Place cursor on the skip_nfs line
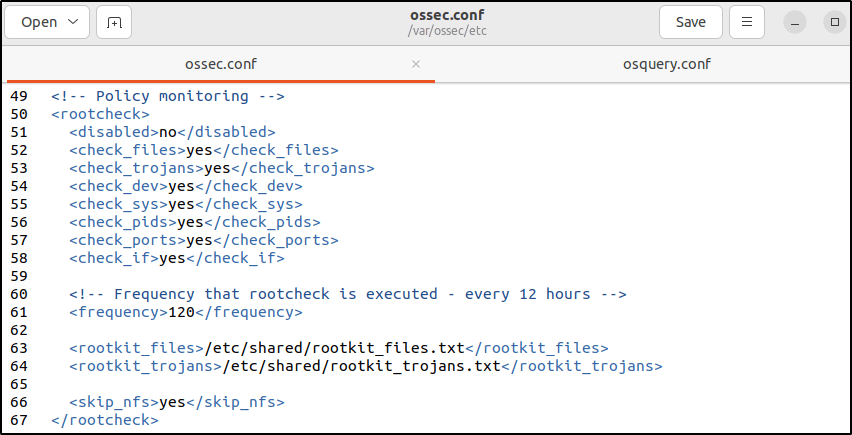This screenshot has height=435, width=852. coord(177,402)
